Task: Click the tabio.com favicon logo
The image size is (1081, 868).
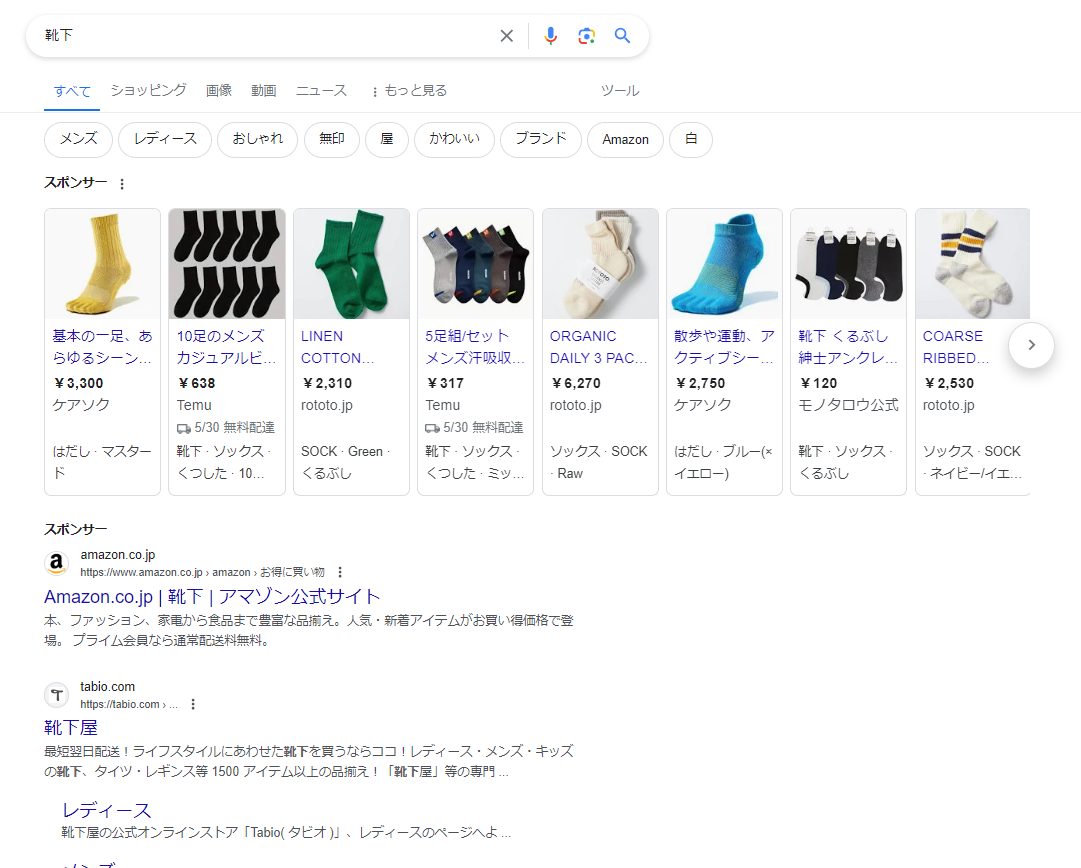Action: pos(57,695)
